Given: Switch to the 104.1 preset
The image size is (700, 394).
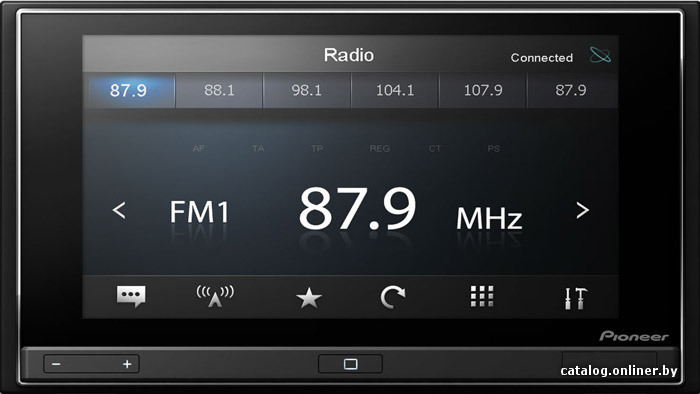Looking at the screenshot, I should pos(395,91).
